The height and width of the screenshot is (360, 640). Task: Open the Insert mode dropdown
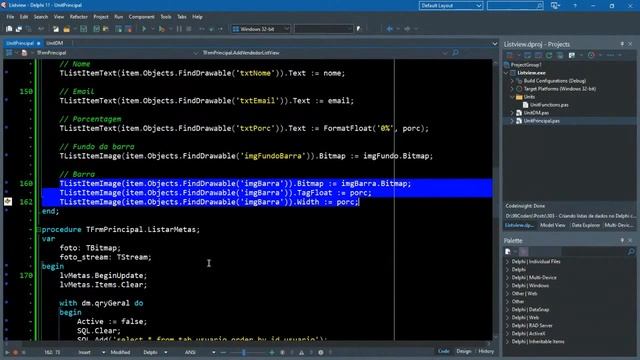(x=103, y=352)
